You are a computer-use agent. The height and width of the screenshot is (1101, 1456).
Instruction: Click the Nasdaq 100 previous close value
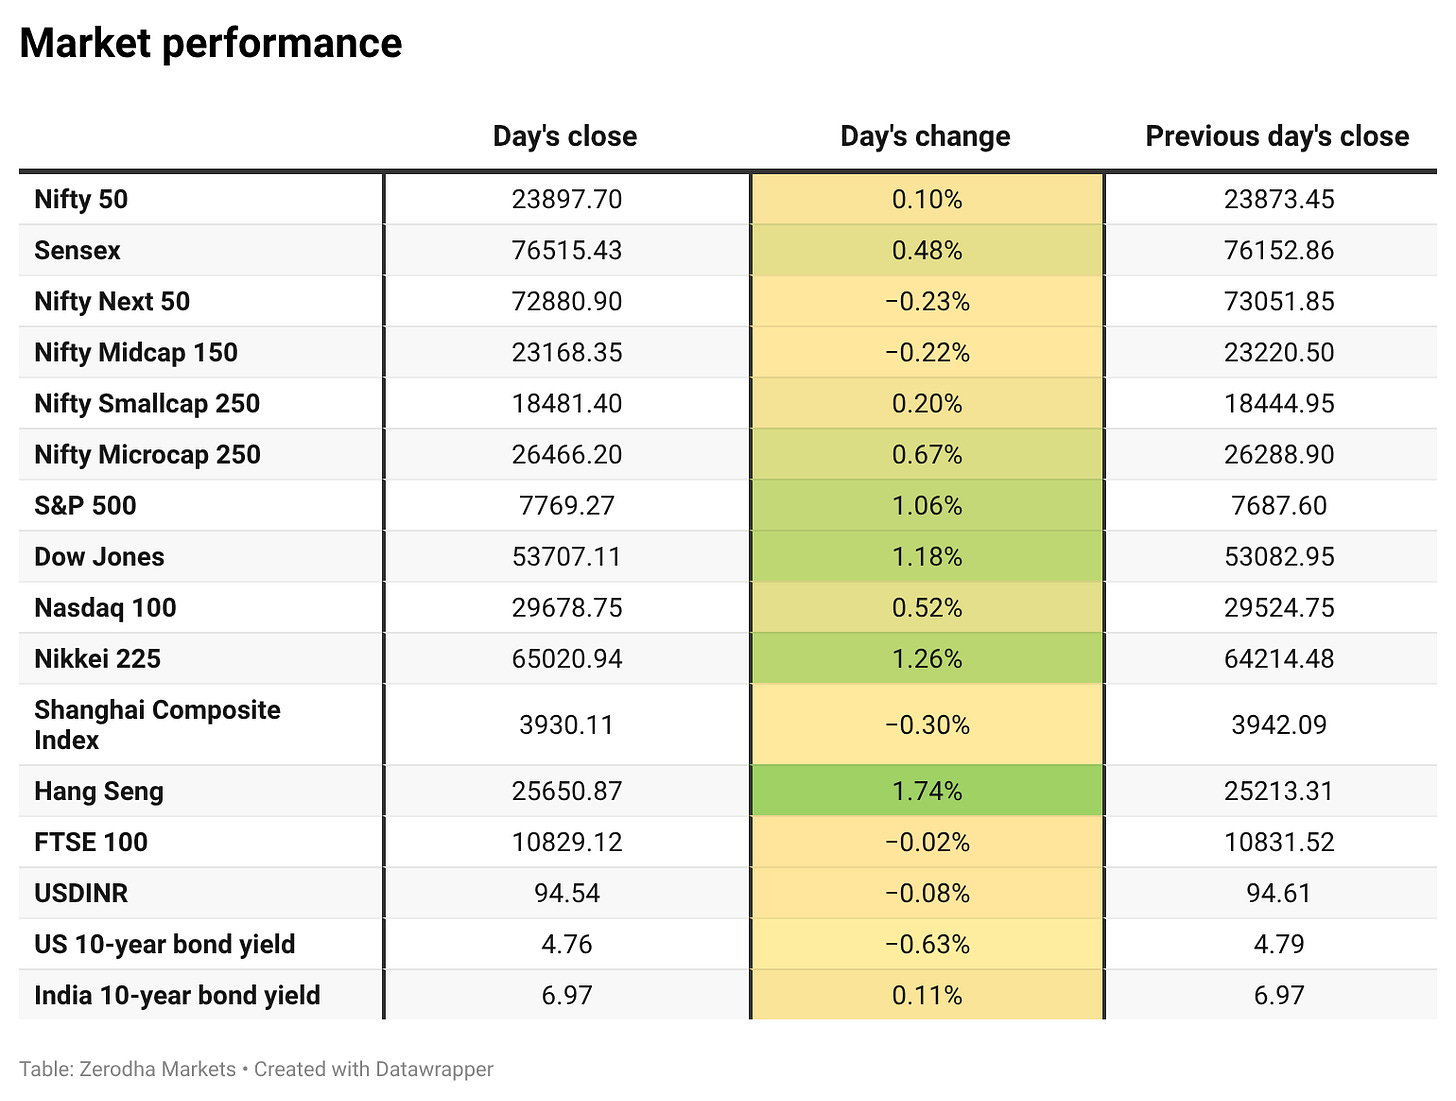1279,608
